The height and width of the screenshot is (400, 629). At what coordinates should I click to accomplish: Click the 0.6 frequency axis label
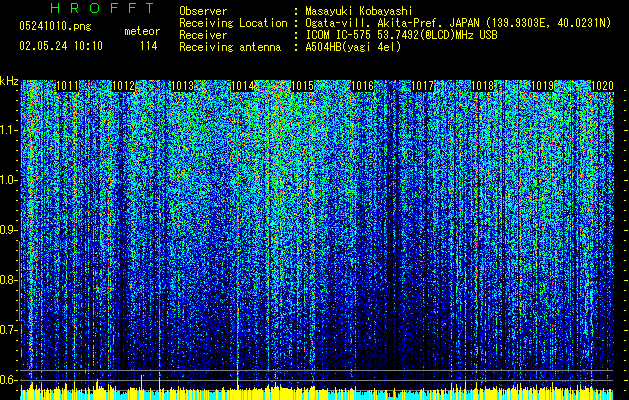point(9,380)
